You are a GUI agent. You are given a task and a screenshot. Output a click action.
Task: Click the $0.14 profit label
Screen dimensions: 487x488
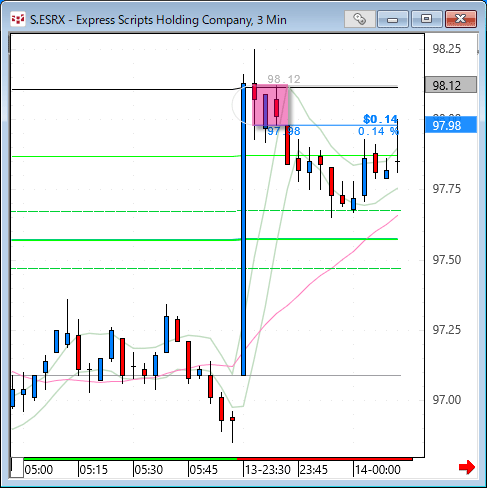380,119
